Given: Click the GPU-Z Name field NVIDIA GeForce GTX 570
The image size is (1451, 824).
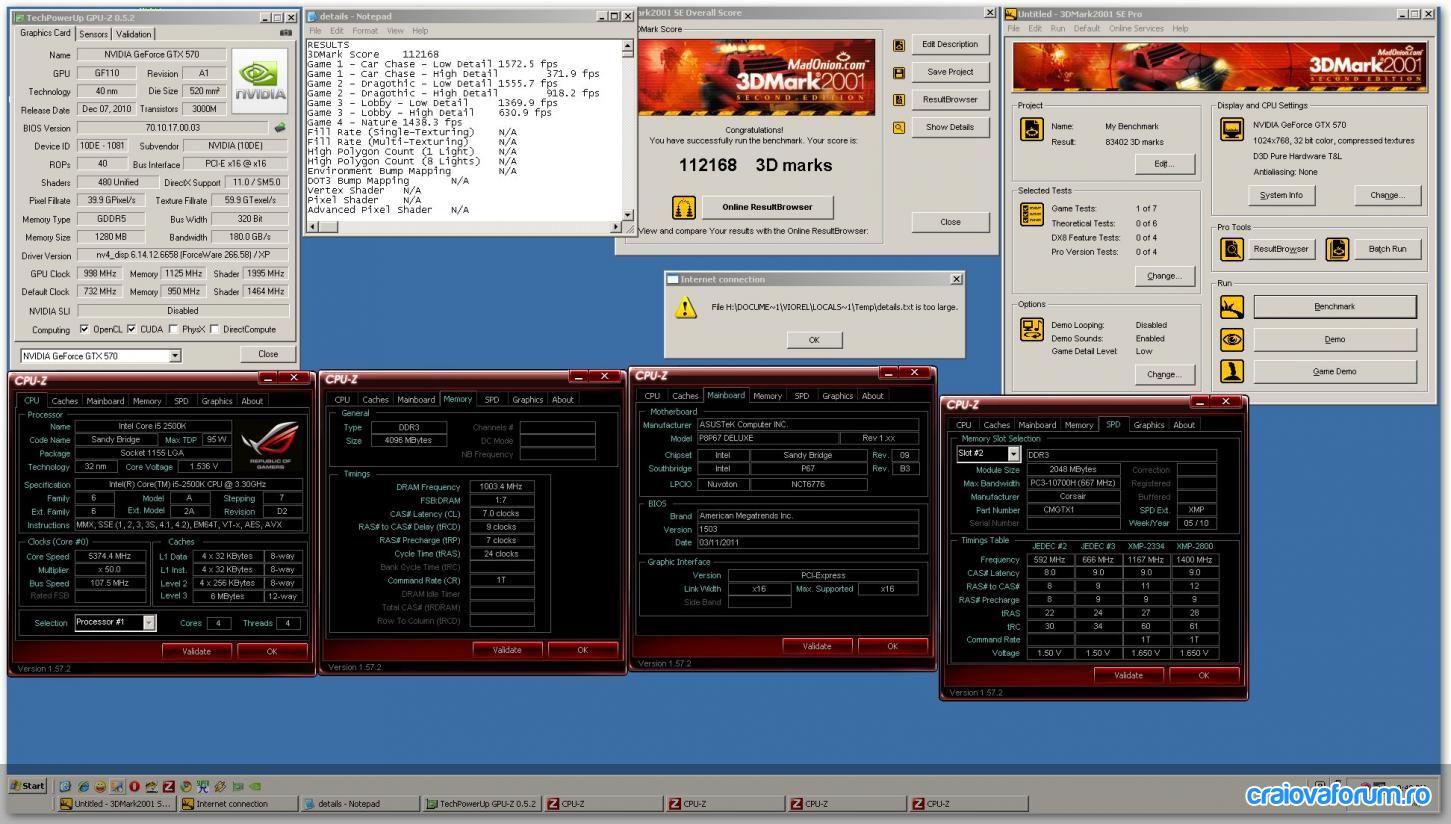Looking at the screenshot, I should click(x=153, y=55).
